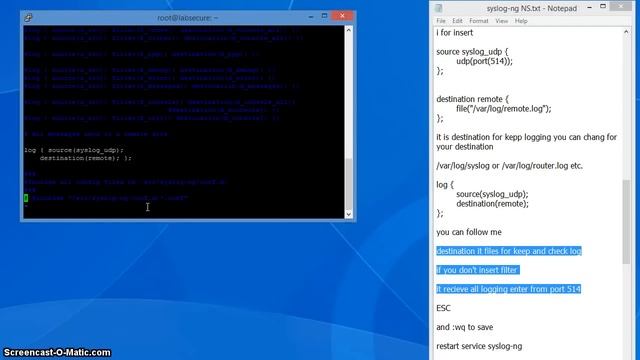Screen dimensions: 640x360
Task: Click the green cursor block in terminal
Action: [26, 198]
